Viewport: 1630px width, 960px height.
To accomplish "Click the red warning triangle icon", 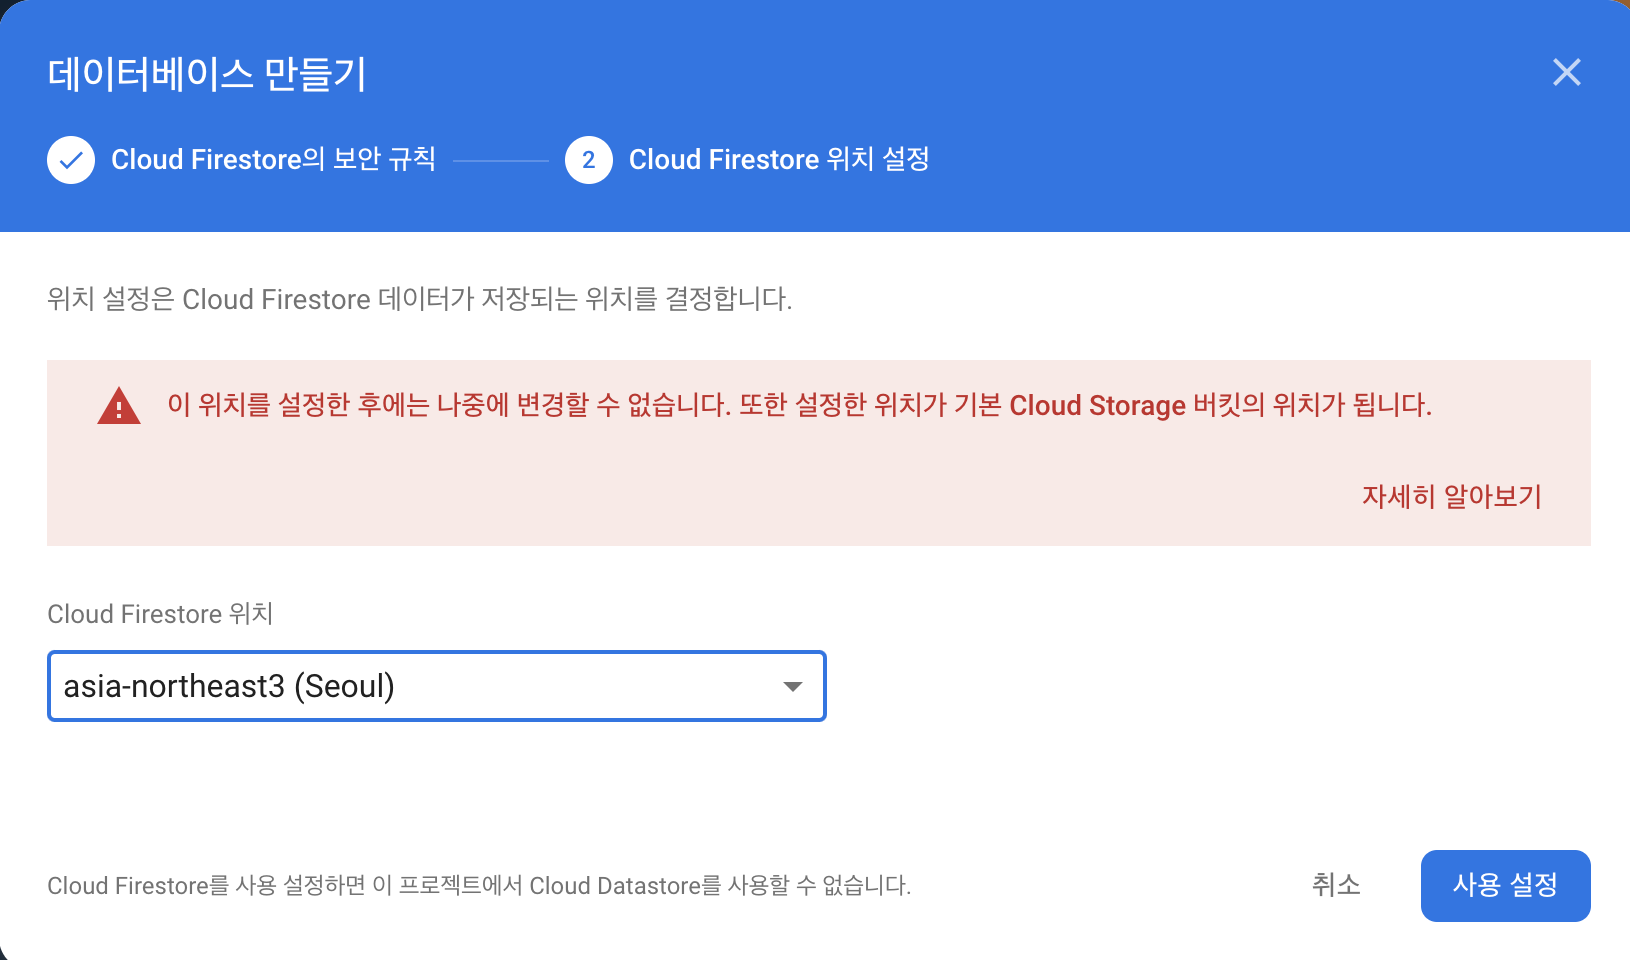I will [x=119, y=405].
